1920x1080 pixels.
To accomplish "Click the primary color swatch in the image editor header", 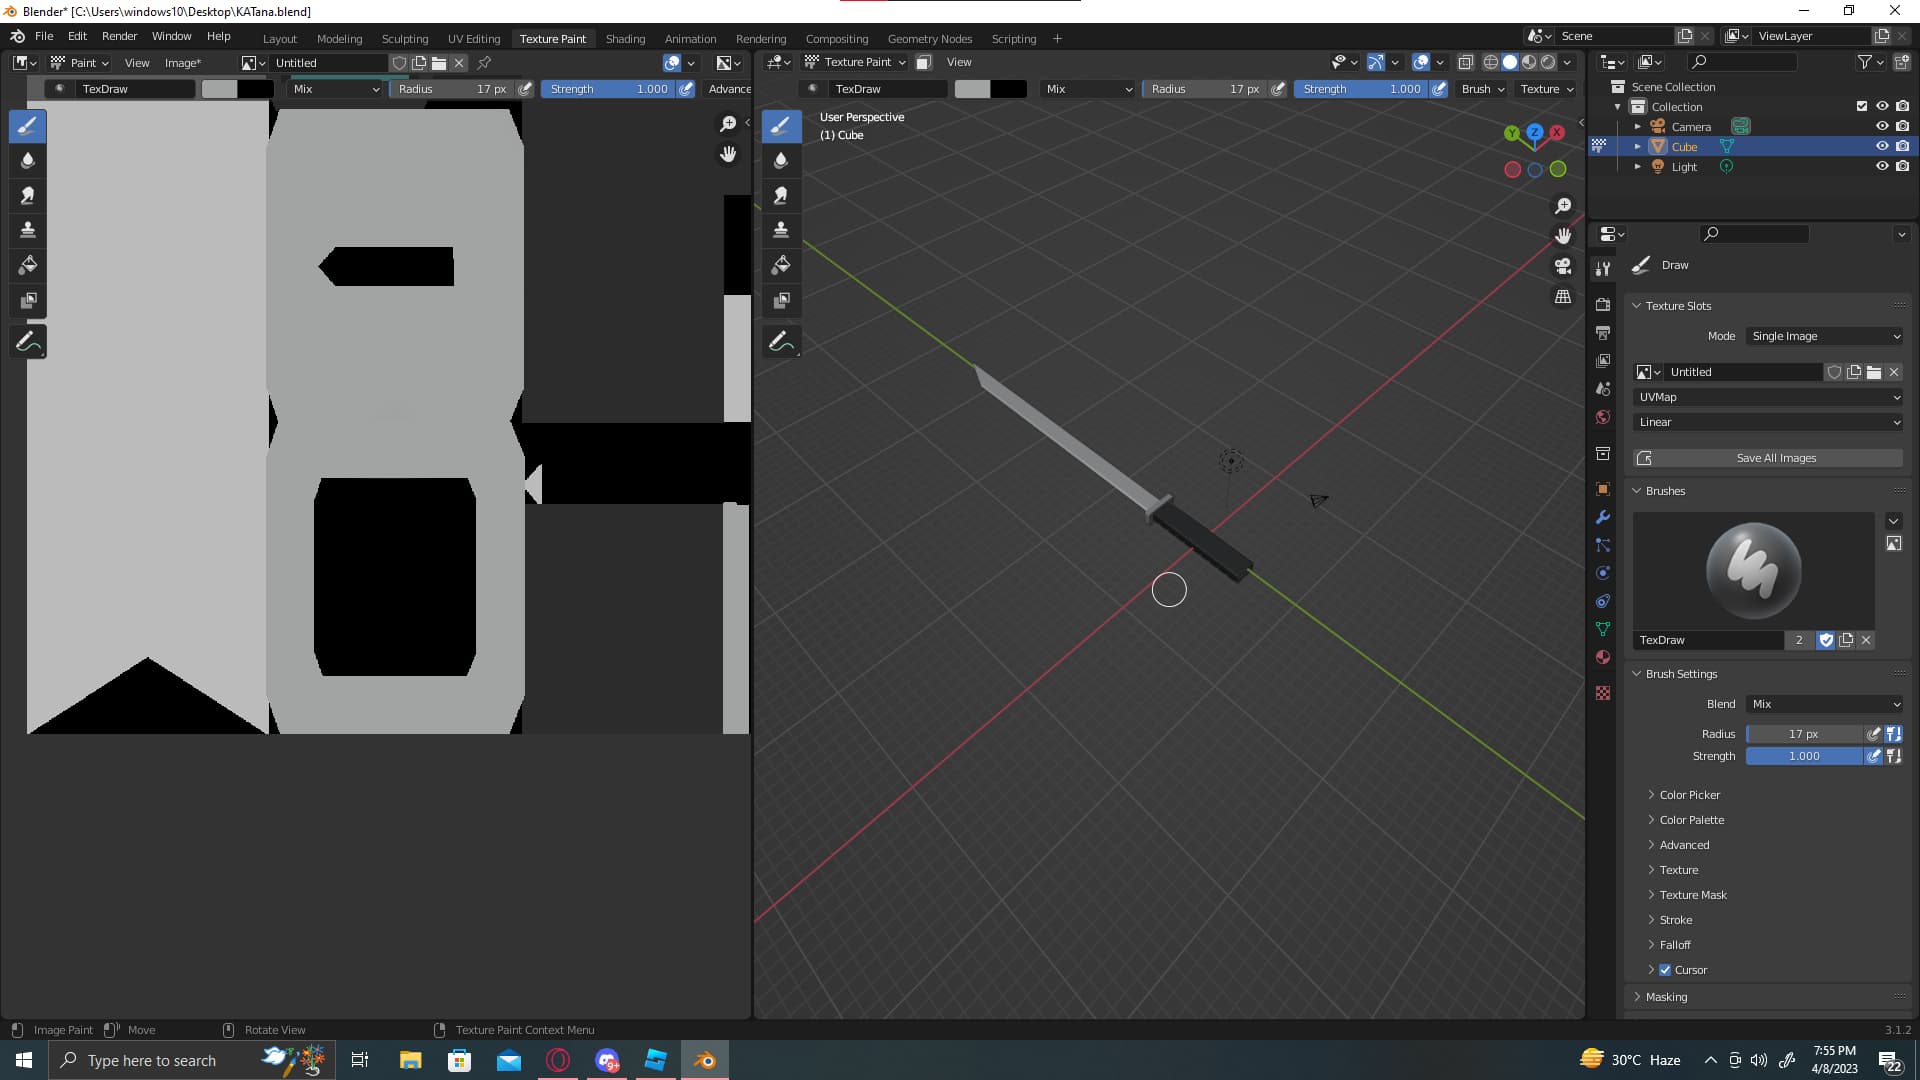I will point(219,89).
